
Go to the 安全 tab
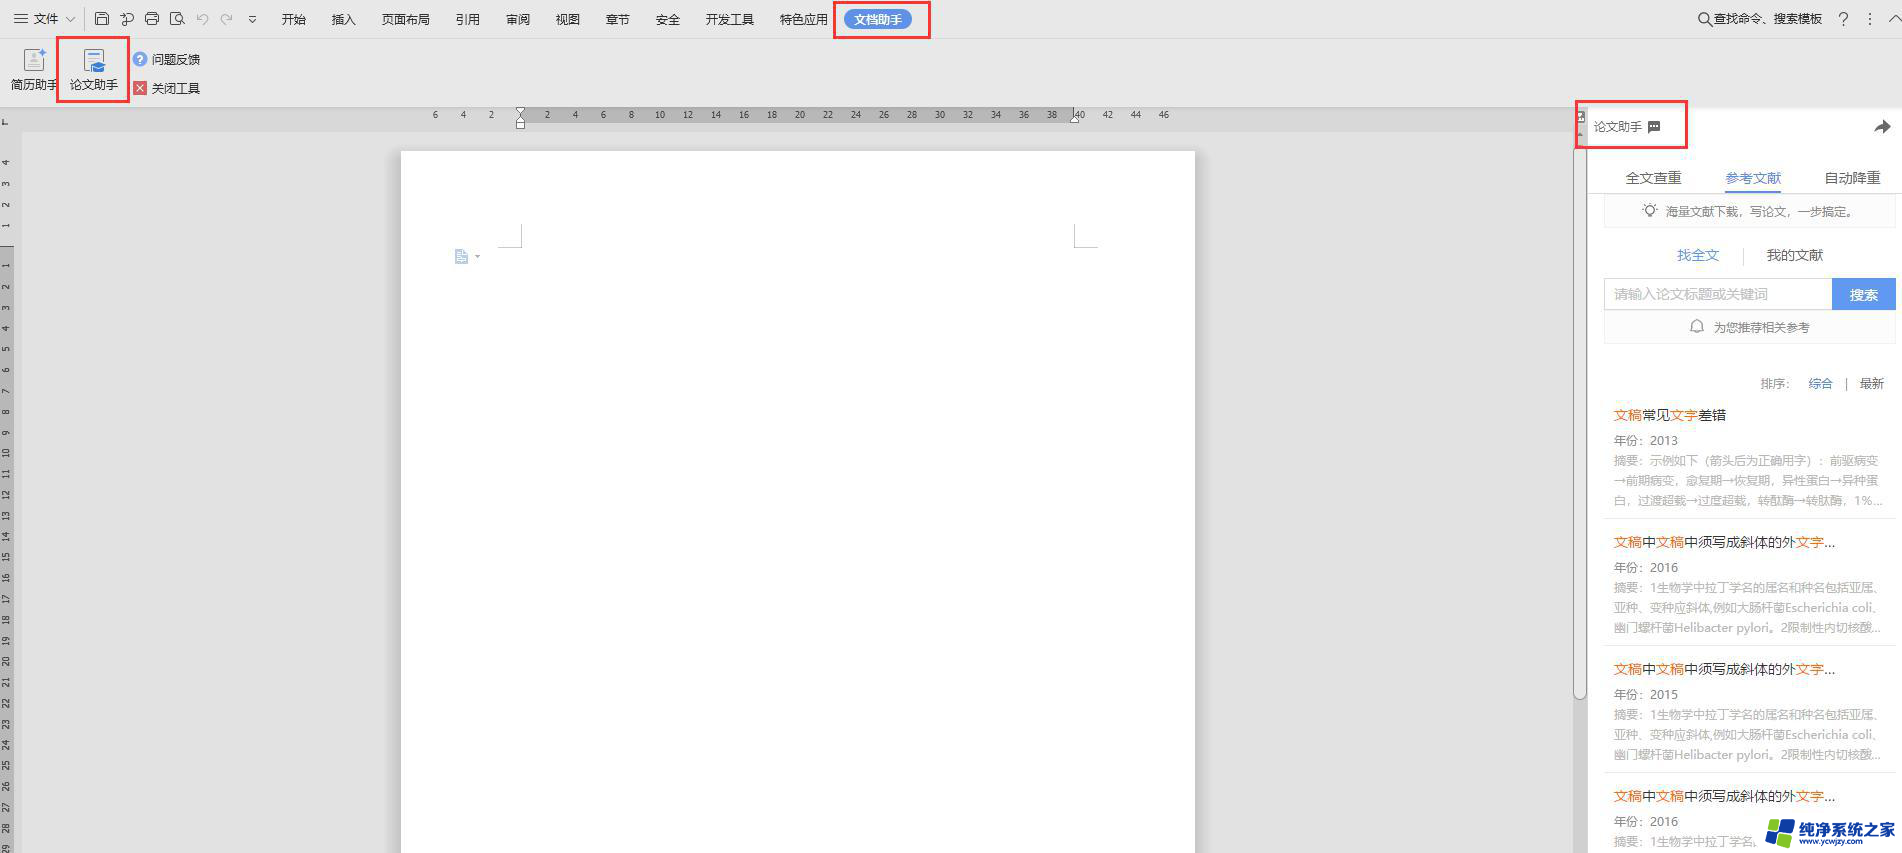tap(668, 19)
